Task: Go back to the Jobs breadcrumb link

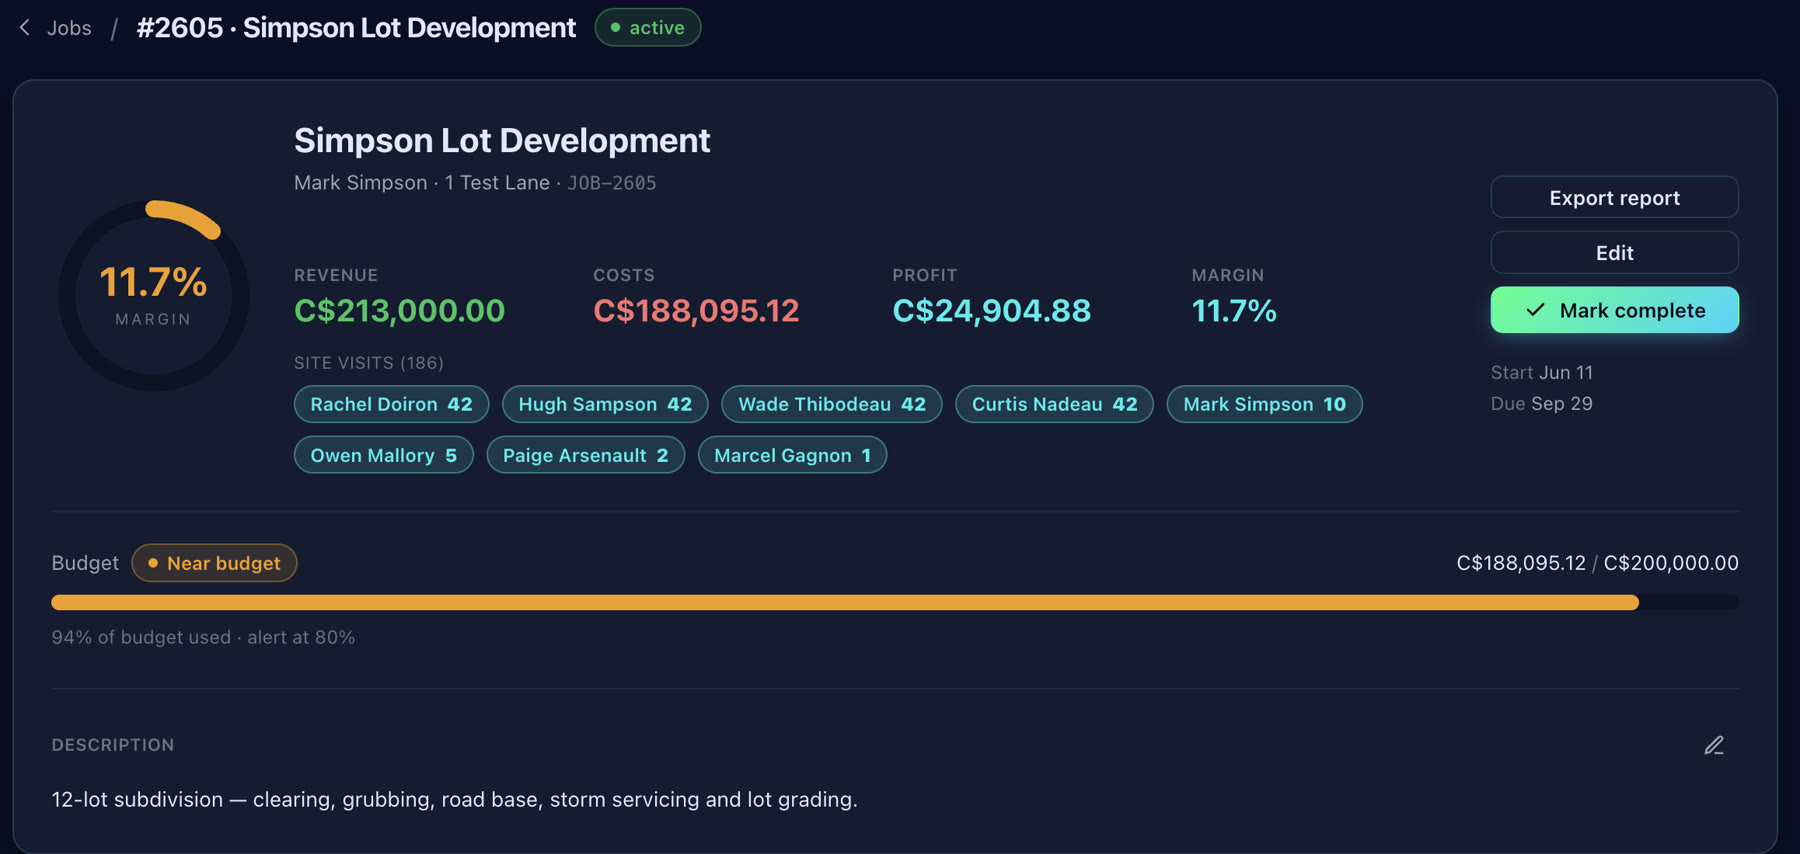Action: pos(69,28)
